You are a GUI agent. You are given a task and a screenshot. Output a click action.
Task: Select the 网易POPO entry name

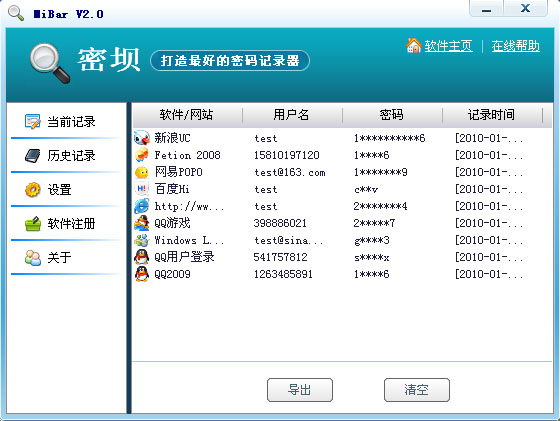tap(179, 172)
